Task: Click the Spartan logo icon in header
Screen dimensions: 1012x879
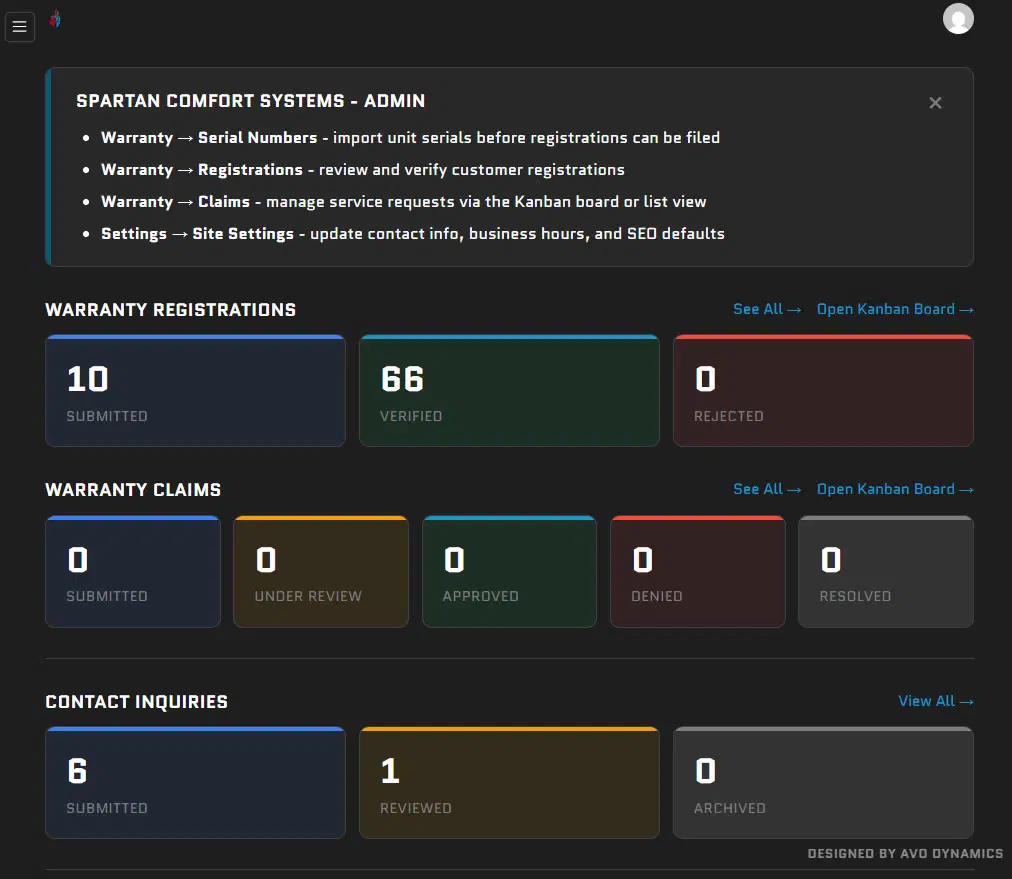Action: (x=56, y=19)
